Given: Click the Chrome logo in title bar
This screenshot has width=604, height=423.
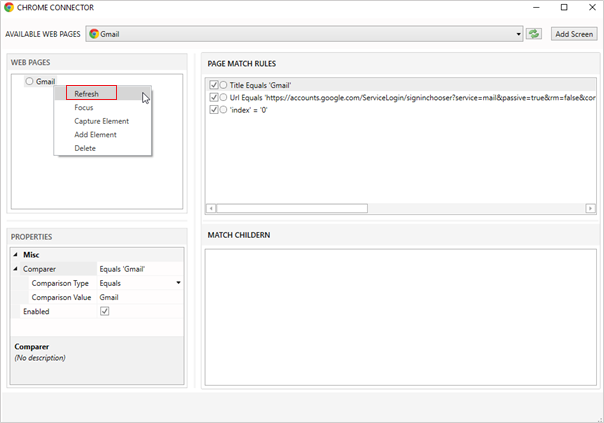Looking at the screenshot, I should click(x=8, y=7).
